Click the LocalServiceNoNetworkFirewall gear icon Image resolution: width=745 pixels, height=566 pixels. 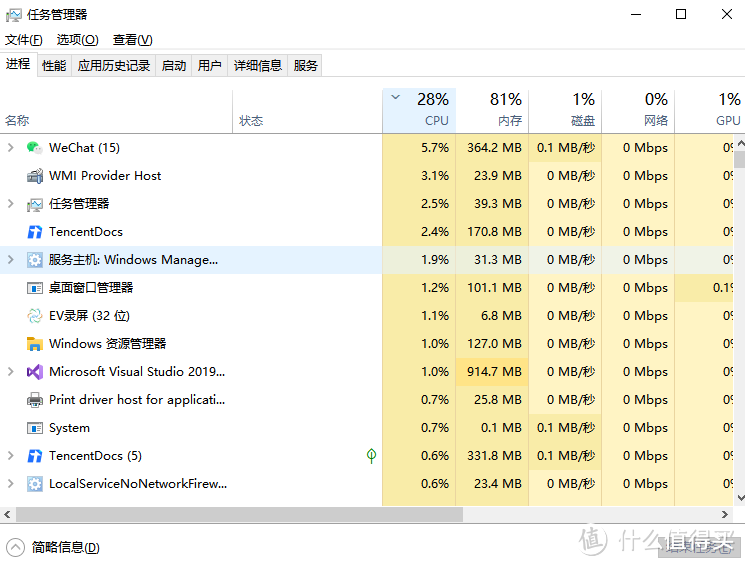click(35, 484)
